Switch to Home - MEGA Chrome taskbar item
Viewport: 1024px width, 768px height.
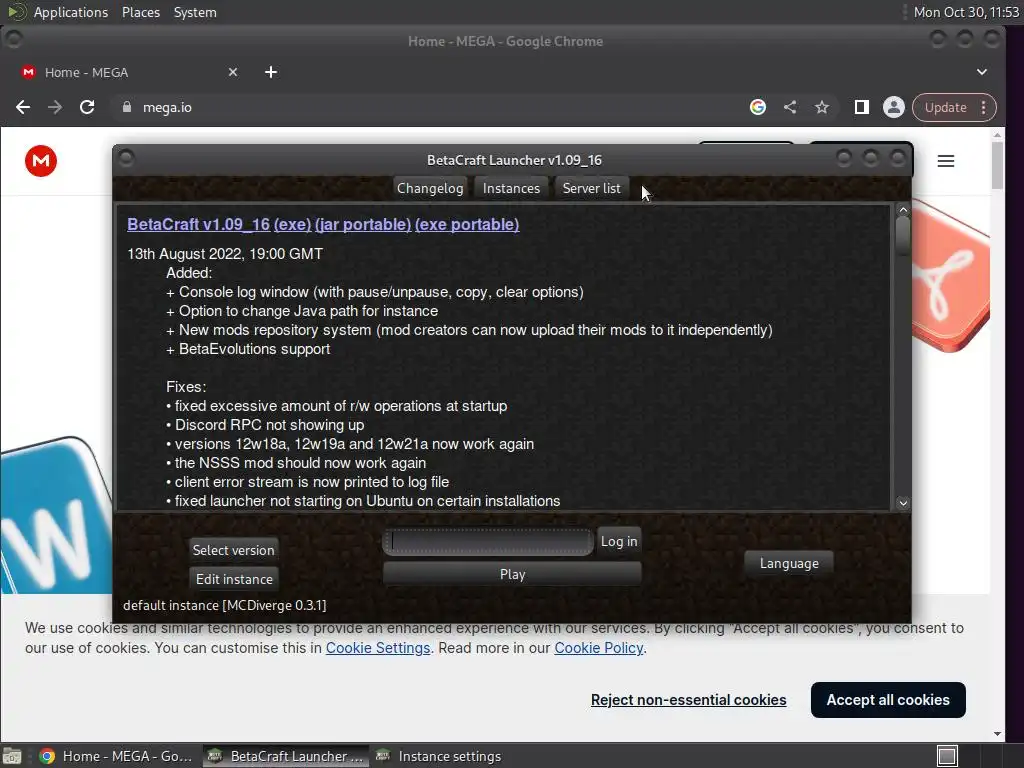[116, 756]
